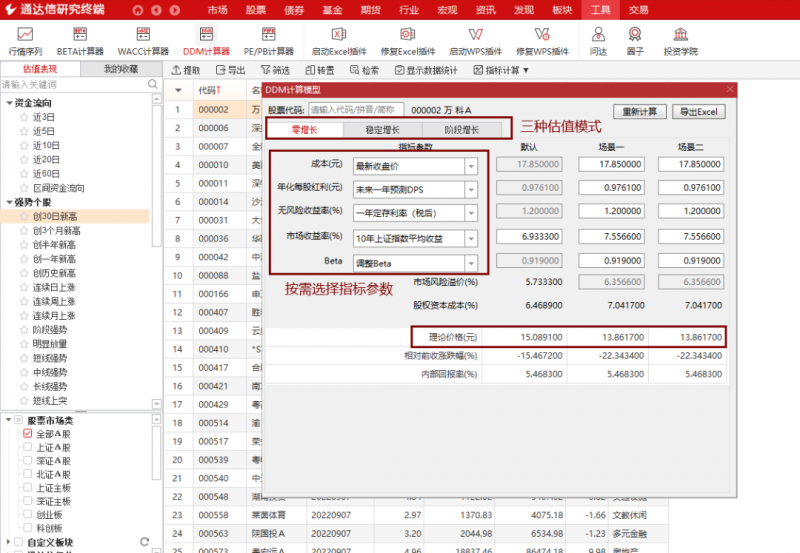Image resolution: width=800 pixels, height=553 pixels.
Task: Open the 行情序列 tool icon
Action: pos(25,41)
